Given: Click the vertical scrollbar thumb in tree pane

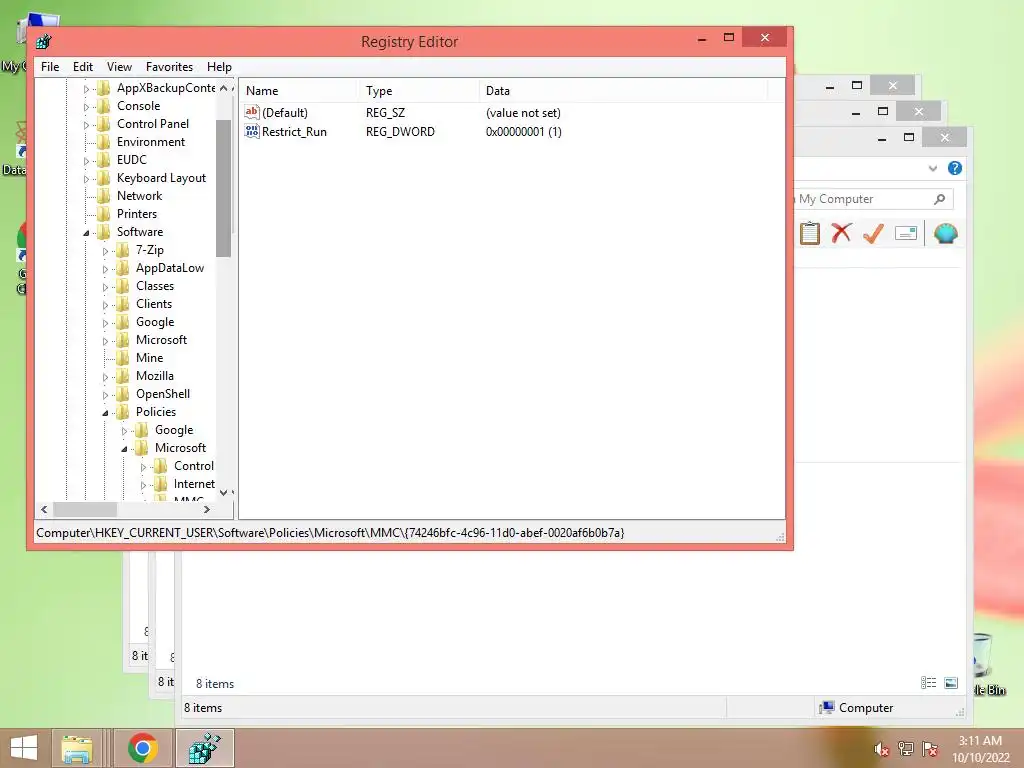Looking at the screenshot, I should 223,188.
